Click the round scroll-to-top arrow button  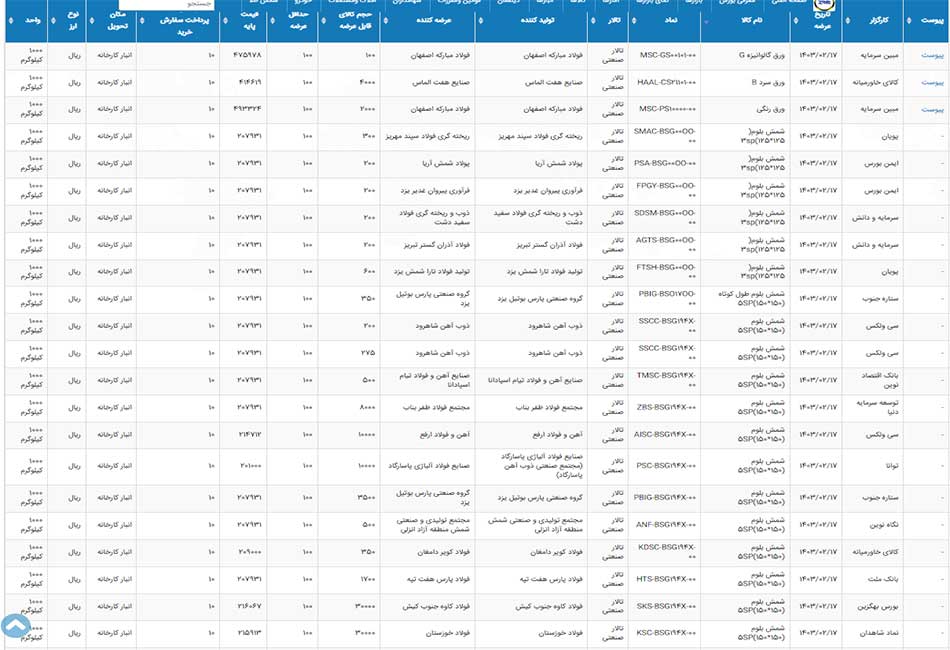(x=16, y=626)
